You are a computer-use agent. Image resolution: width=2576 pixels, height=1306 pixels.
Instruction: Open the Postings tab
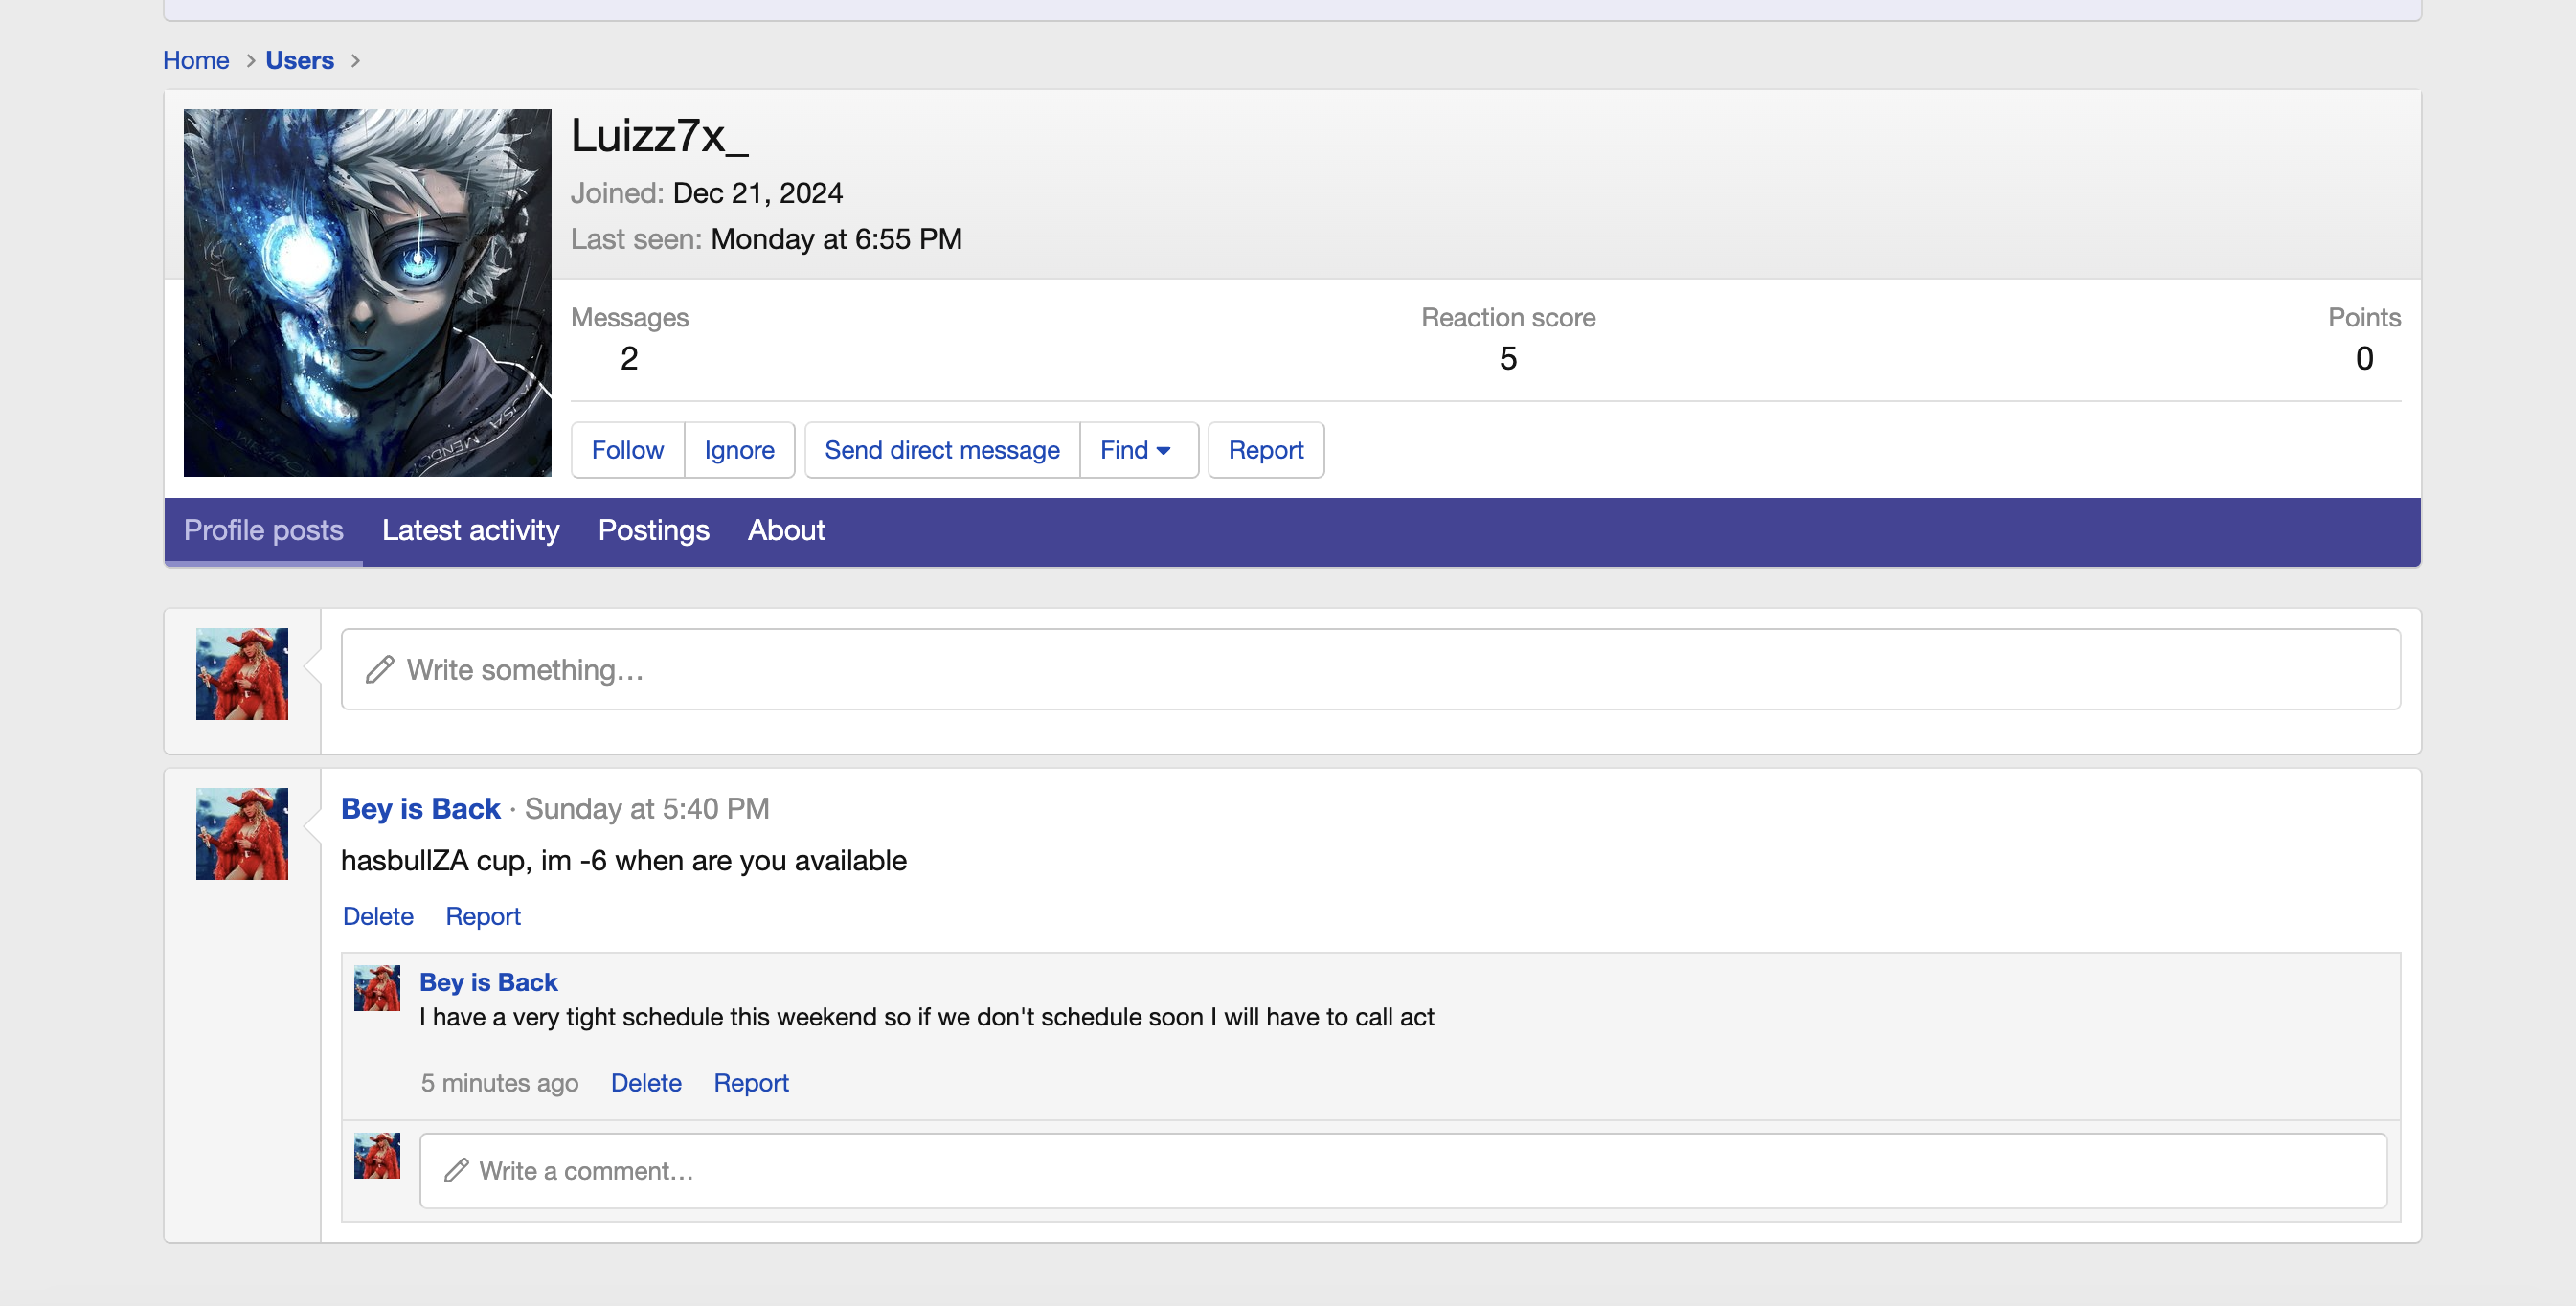tap(653, 531)
